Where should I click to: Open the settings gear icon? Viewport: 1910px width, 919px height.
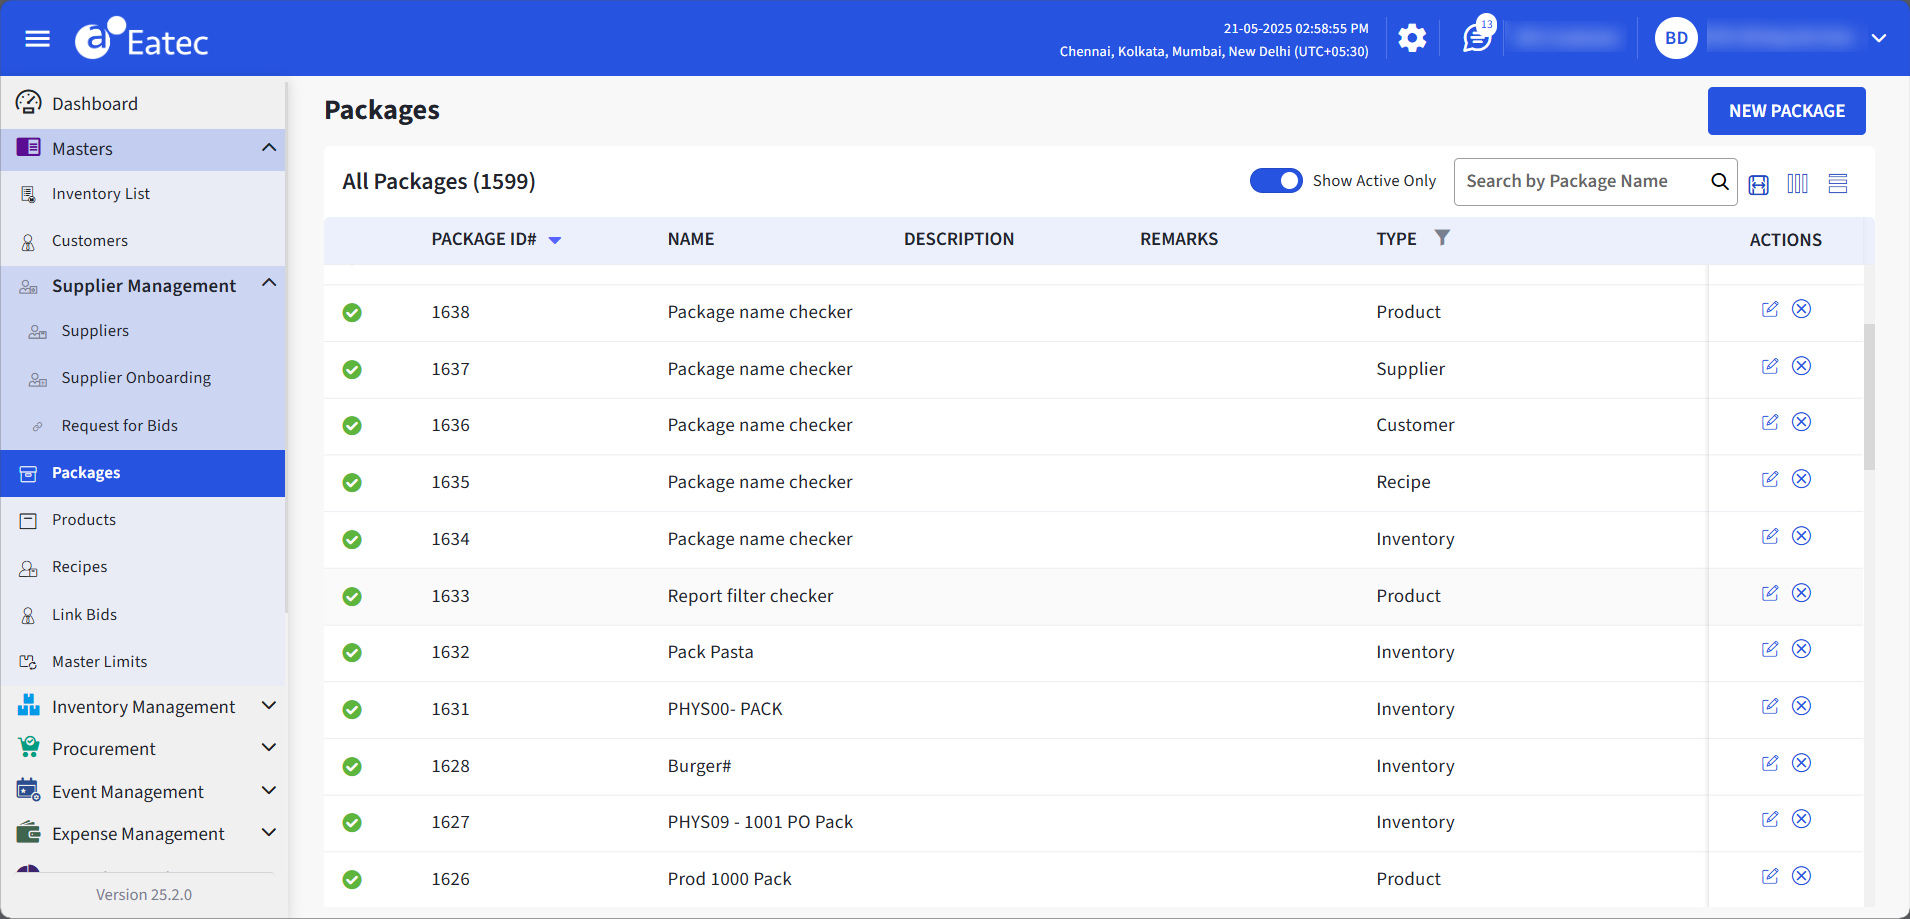1412,39
